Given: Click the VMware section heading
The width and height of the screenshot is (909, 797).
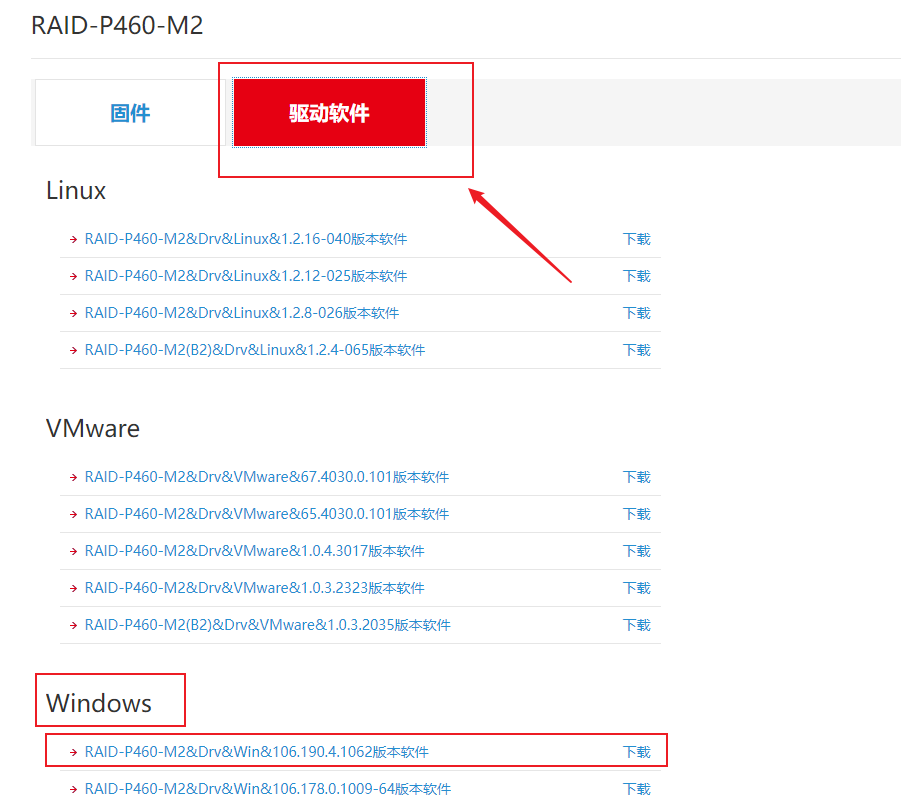Looking at the screenshot, I should (x=93, y=429).
